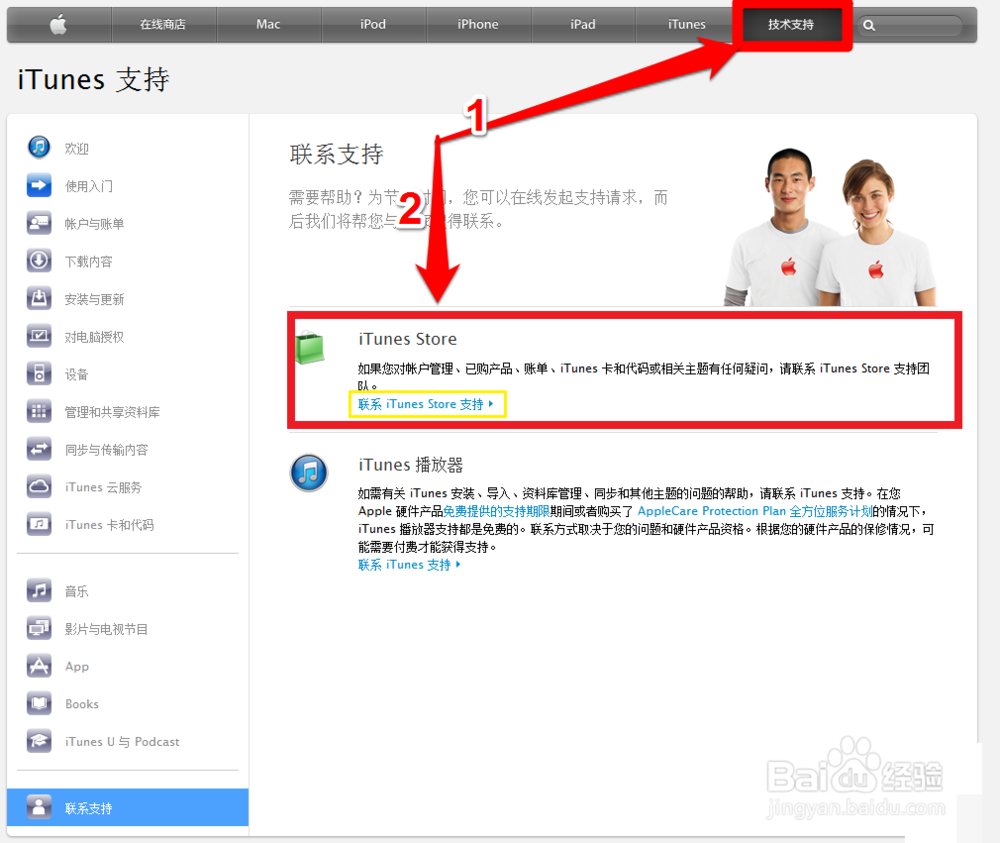This screenshot has height=843, width=1000.
Task: Click the 使用入门 arrow icon
Action: pos(39,186)
